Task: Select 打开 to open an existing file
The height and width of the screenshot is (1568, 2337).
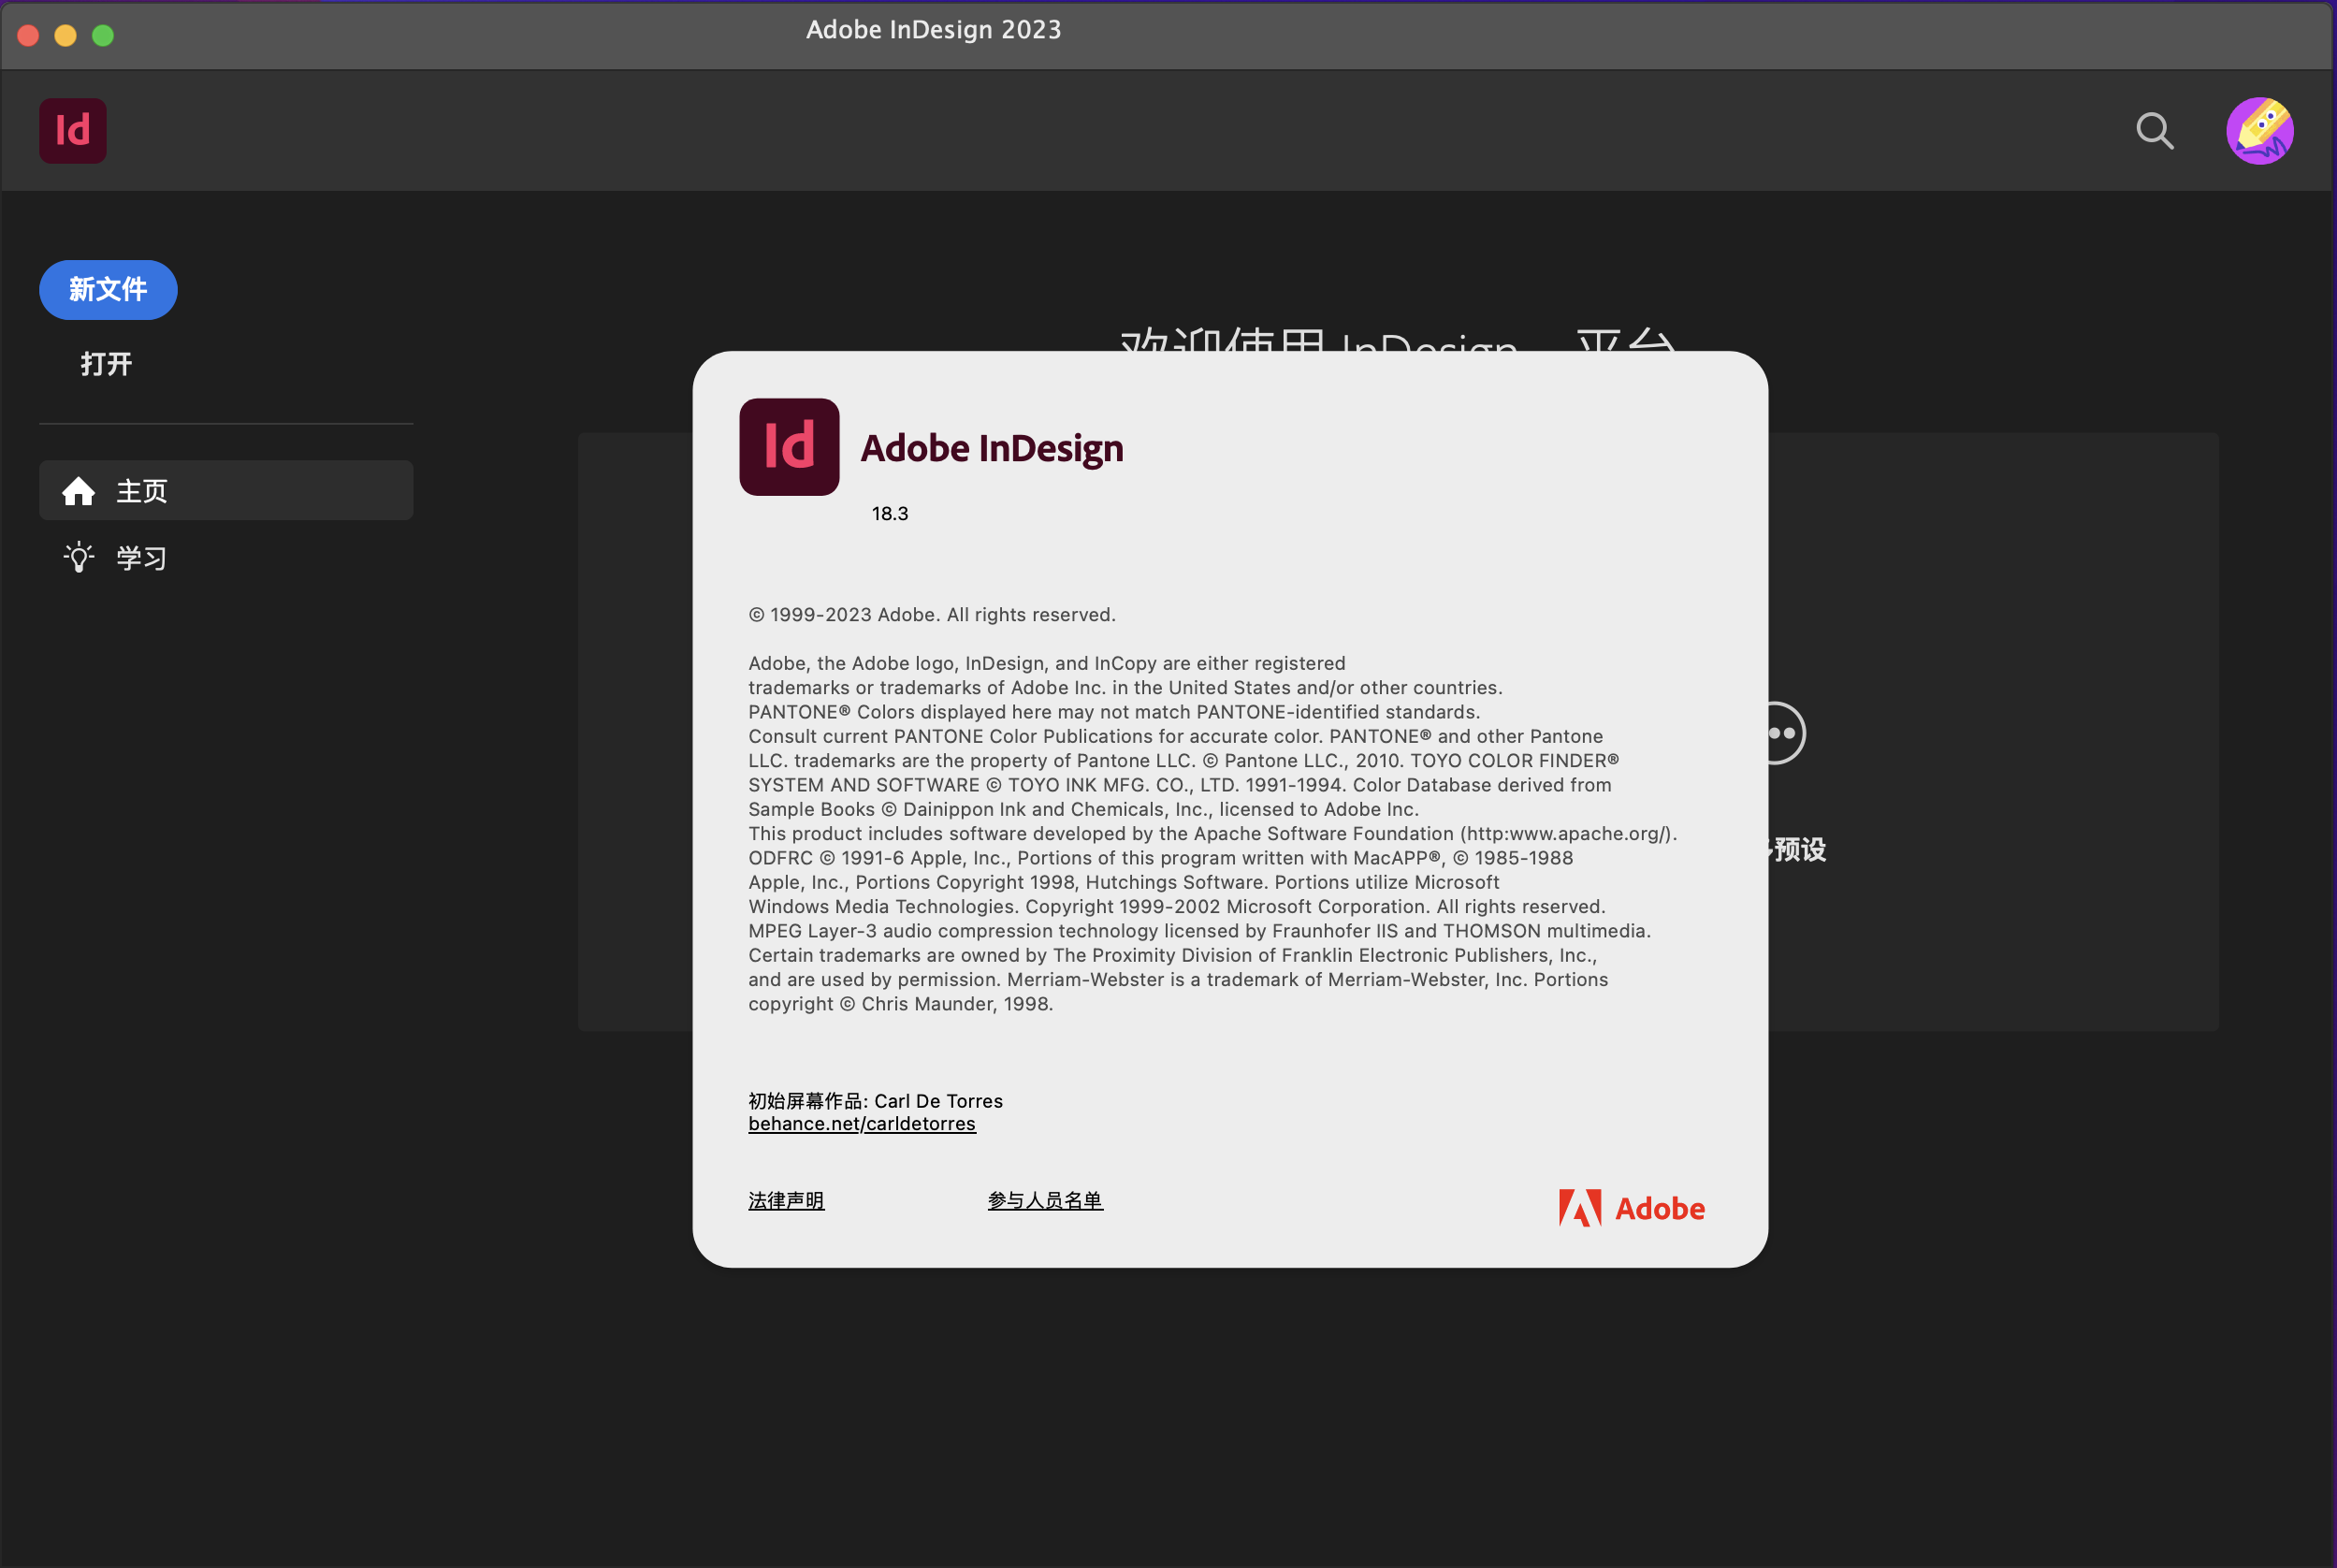Action: 106,364
